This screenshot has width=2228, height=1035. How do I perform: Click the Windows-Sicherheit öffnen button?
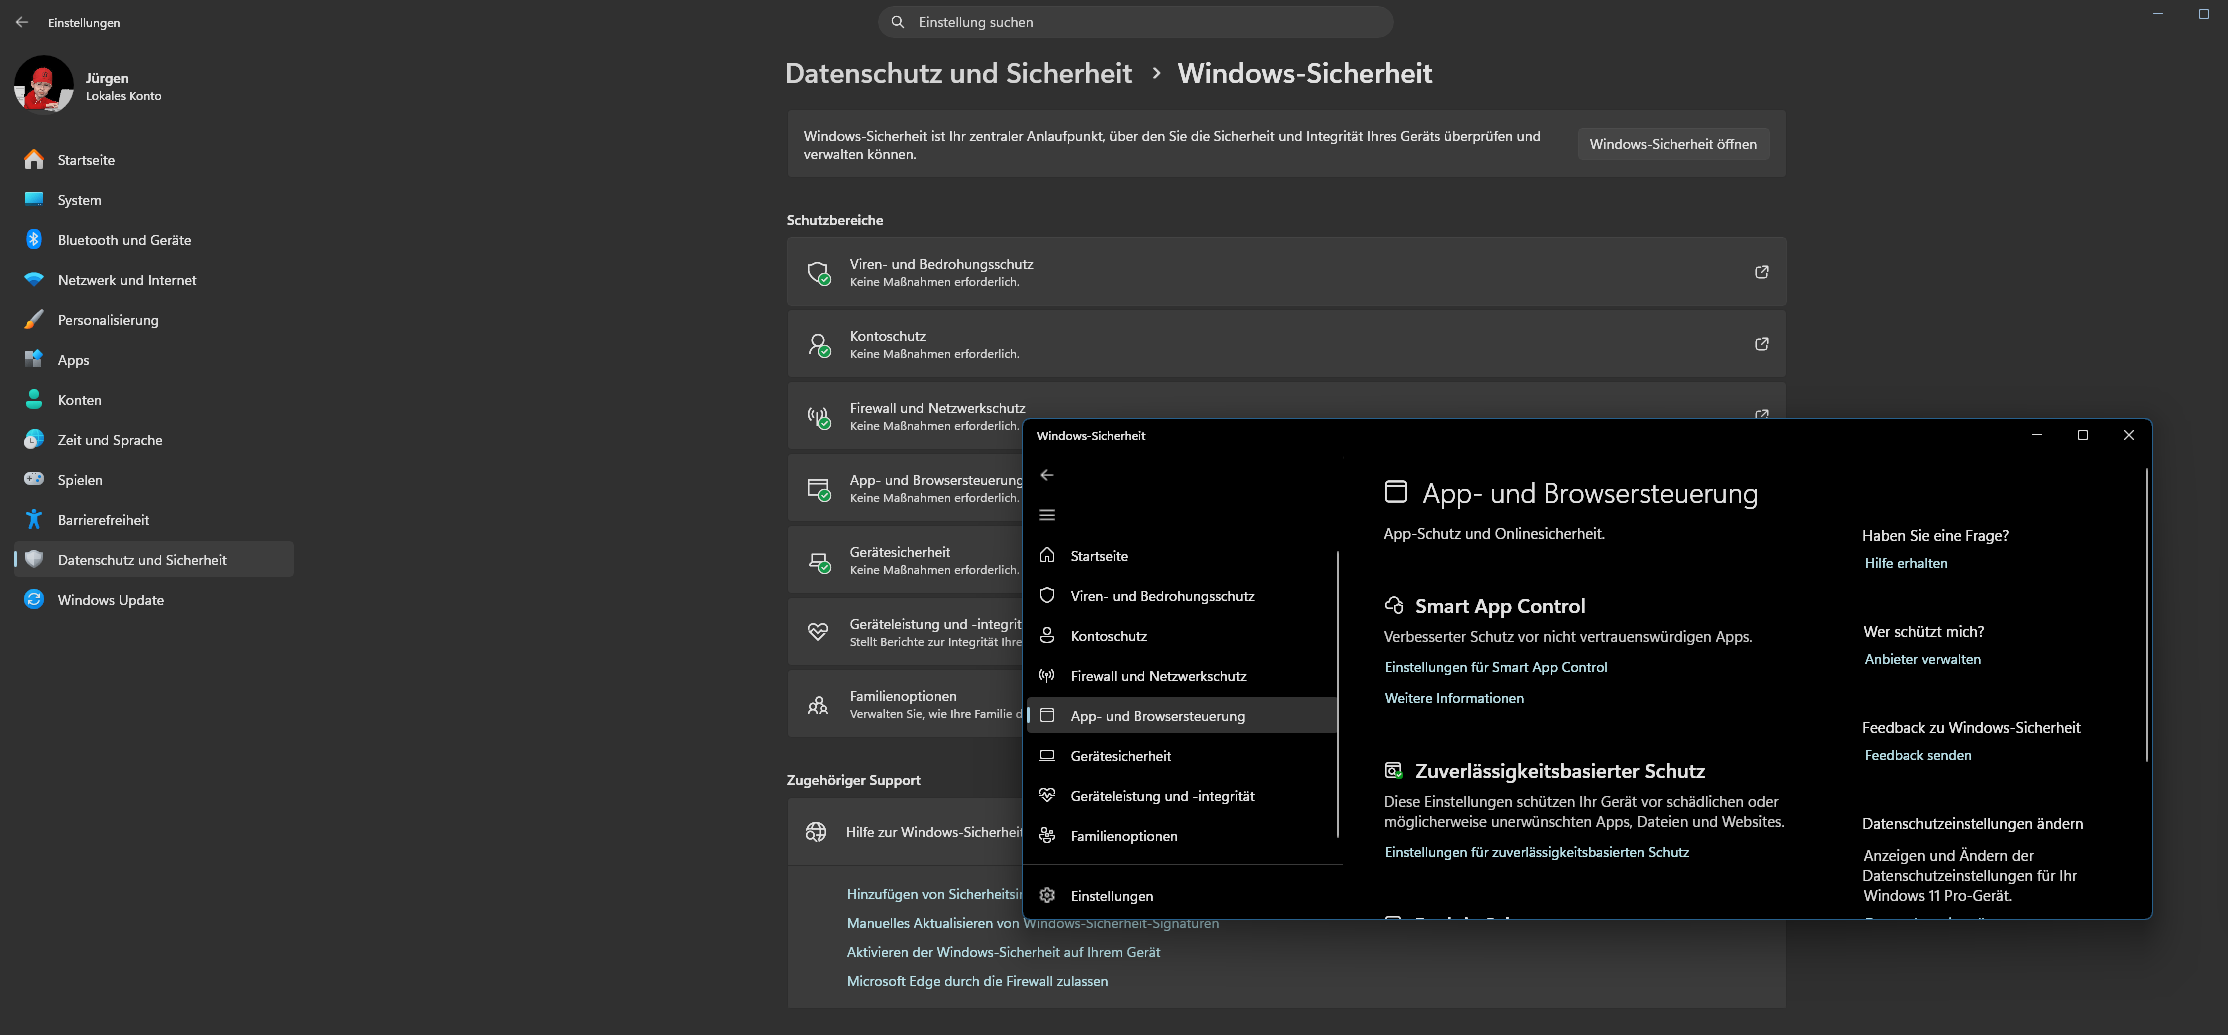click(x=1673, y=144)
